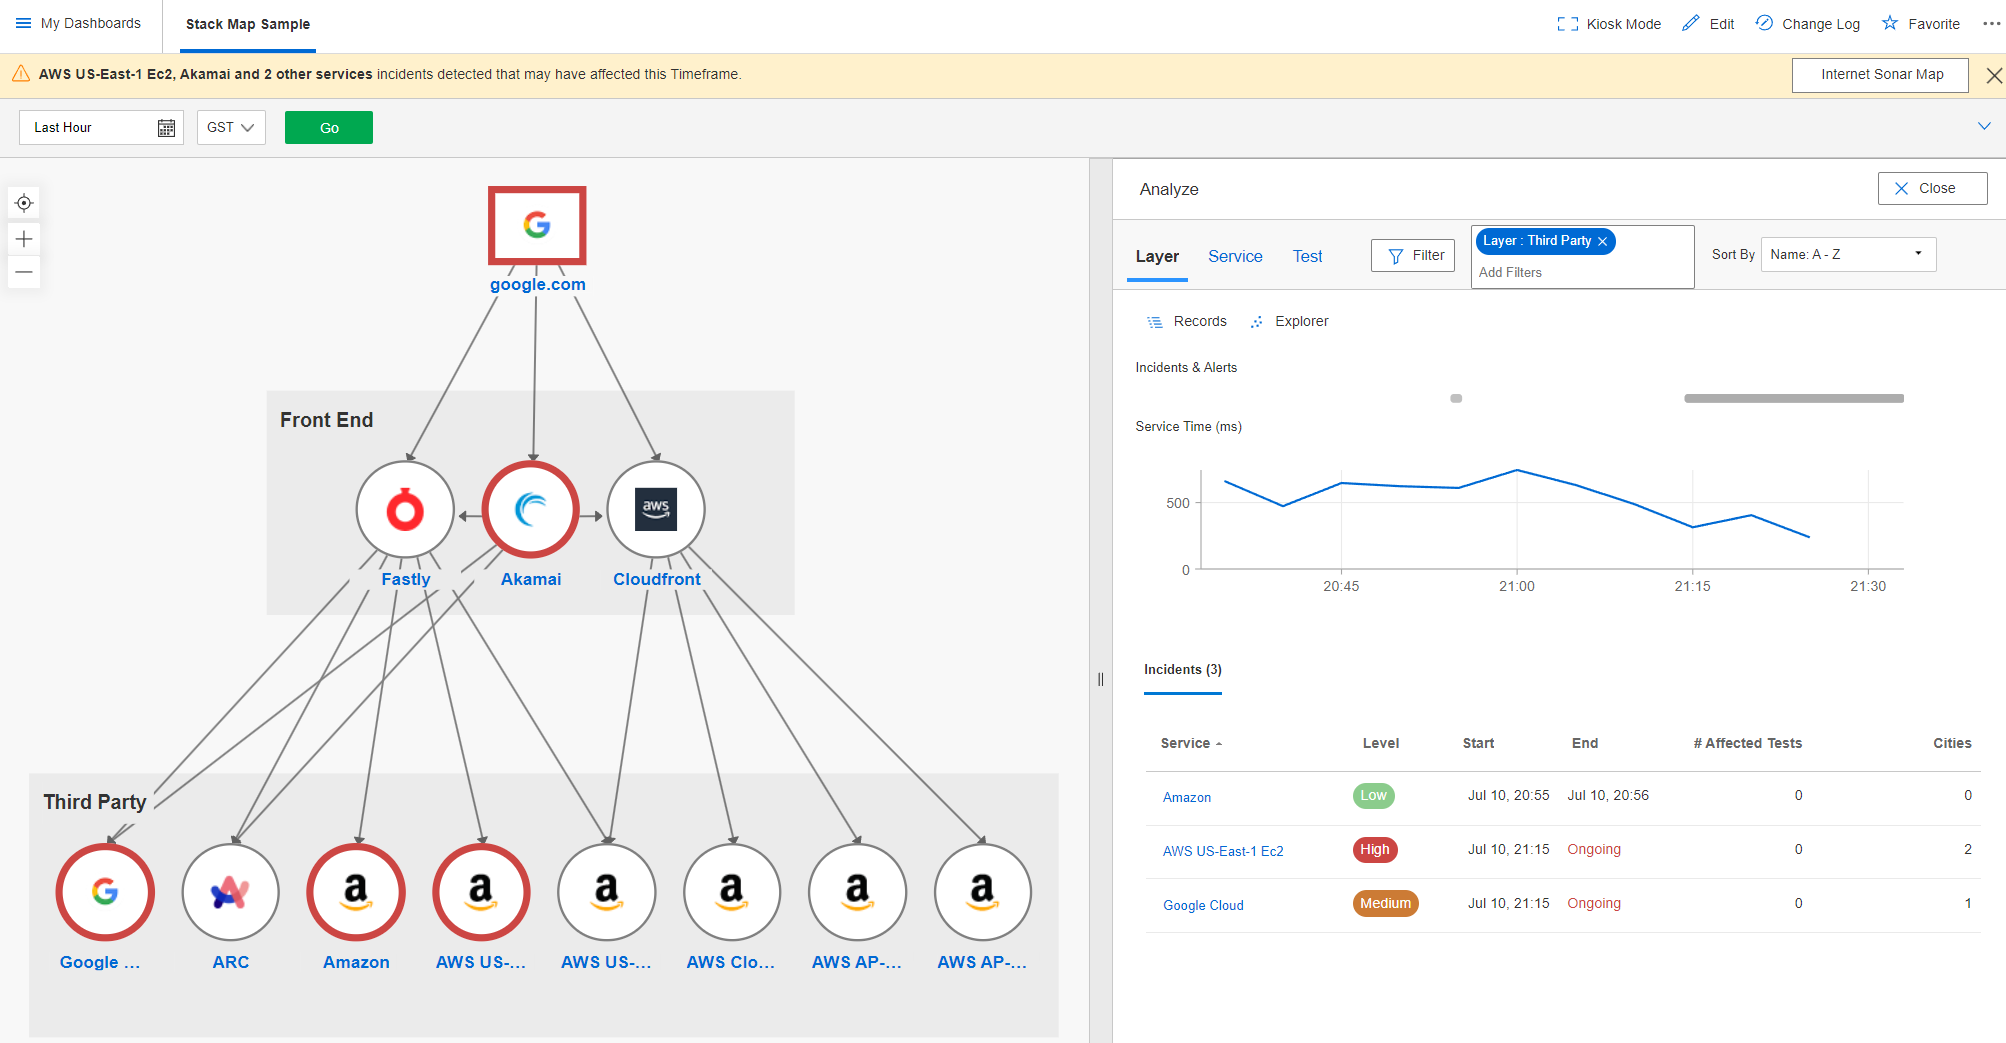Select the Cloudfront aws node
This screenshot has height=1043, width=2006.
click(x=656, y=510)
